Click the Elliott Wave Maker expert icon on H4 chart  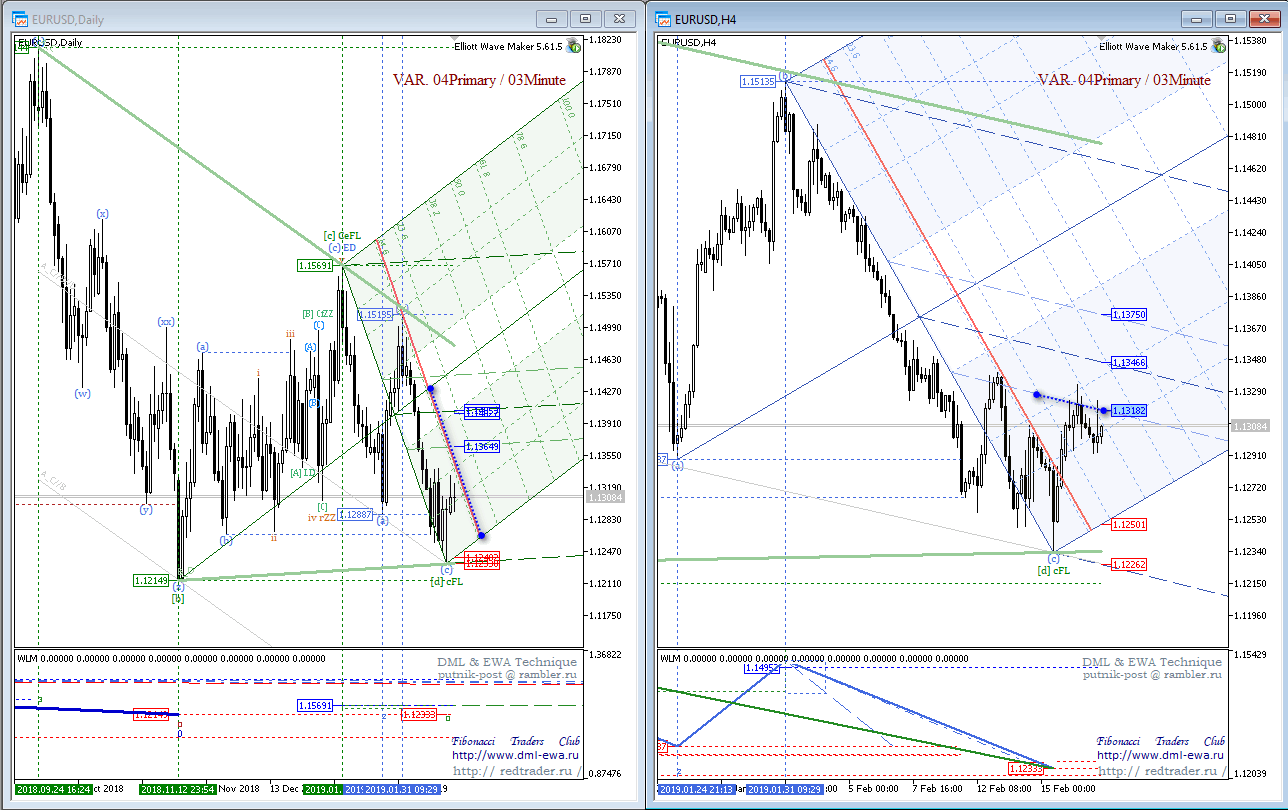(1219, 45)
